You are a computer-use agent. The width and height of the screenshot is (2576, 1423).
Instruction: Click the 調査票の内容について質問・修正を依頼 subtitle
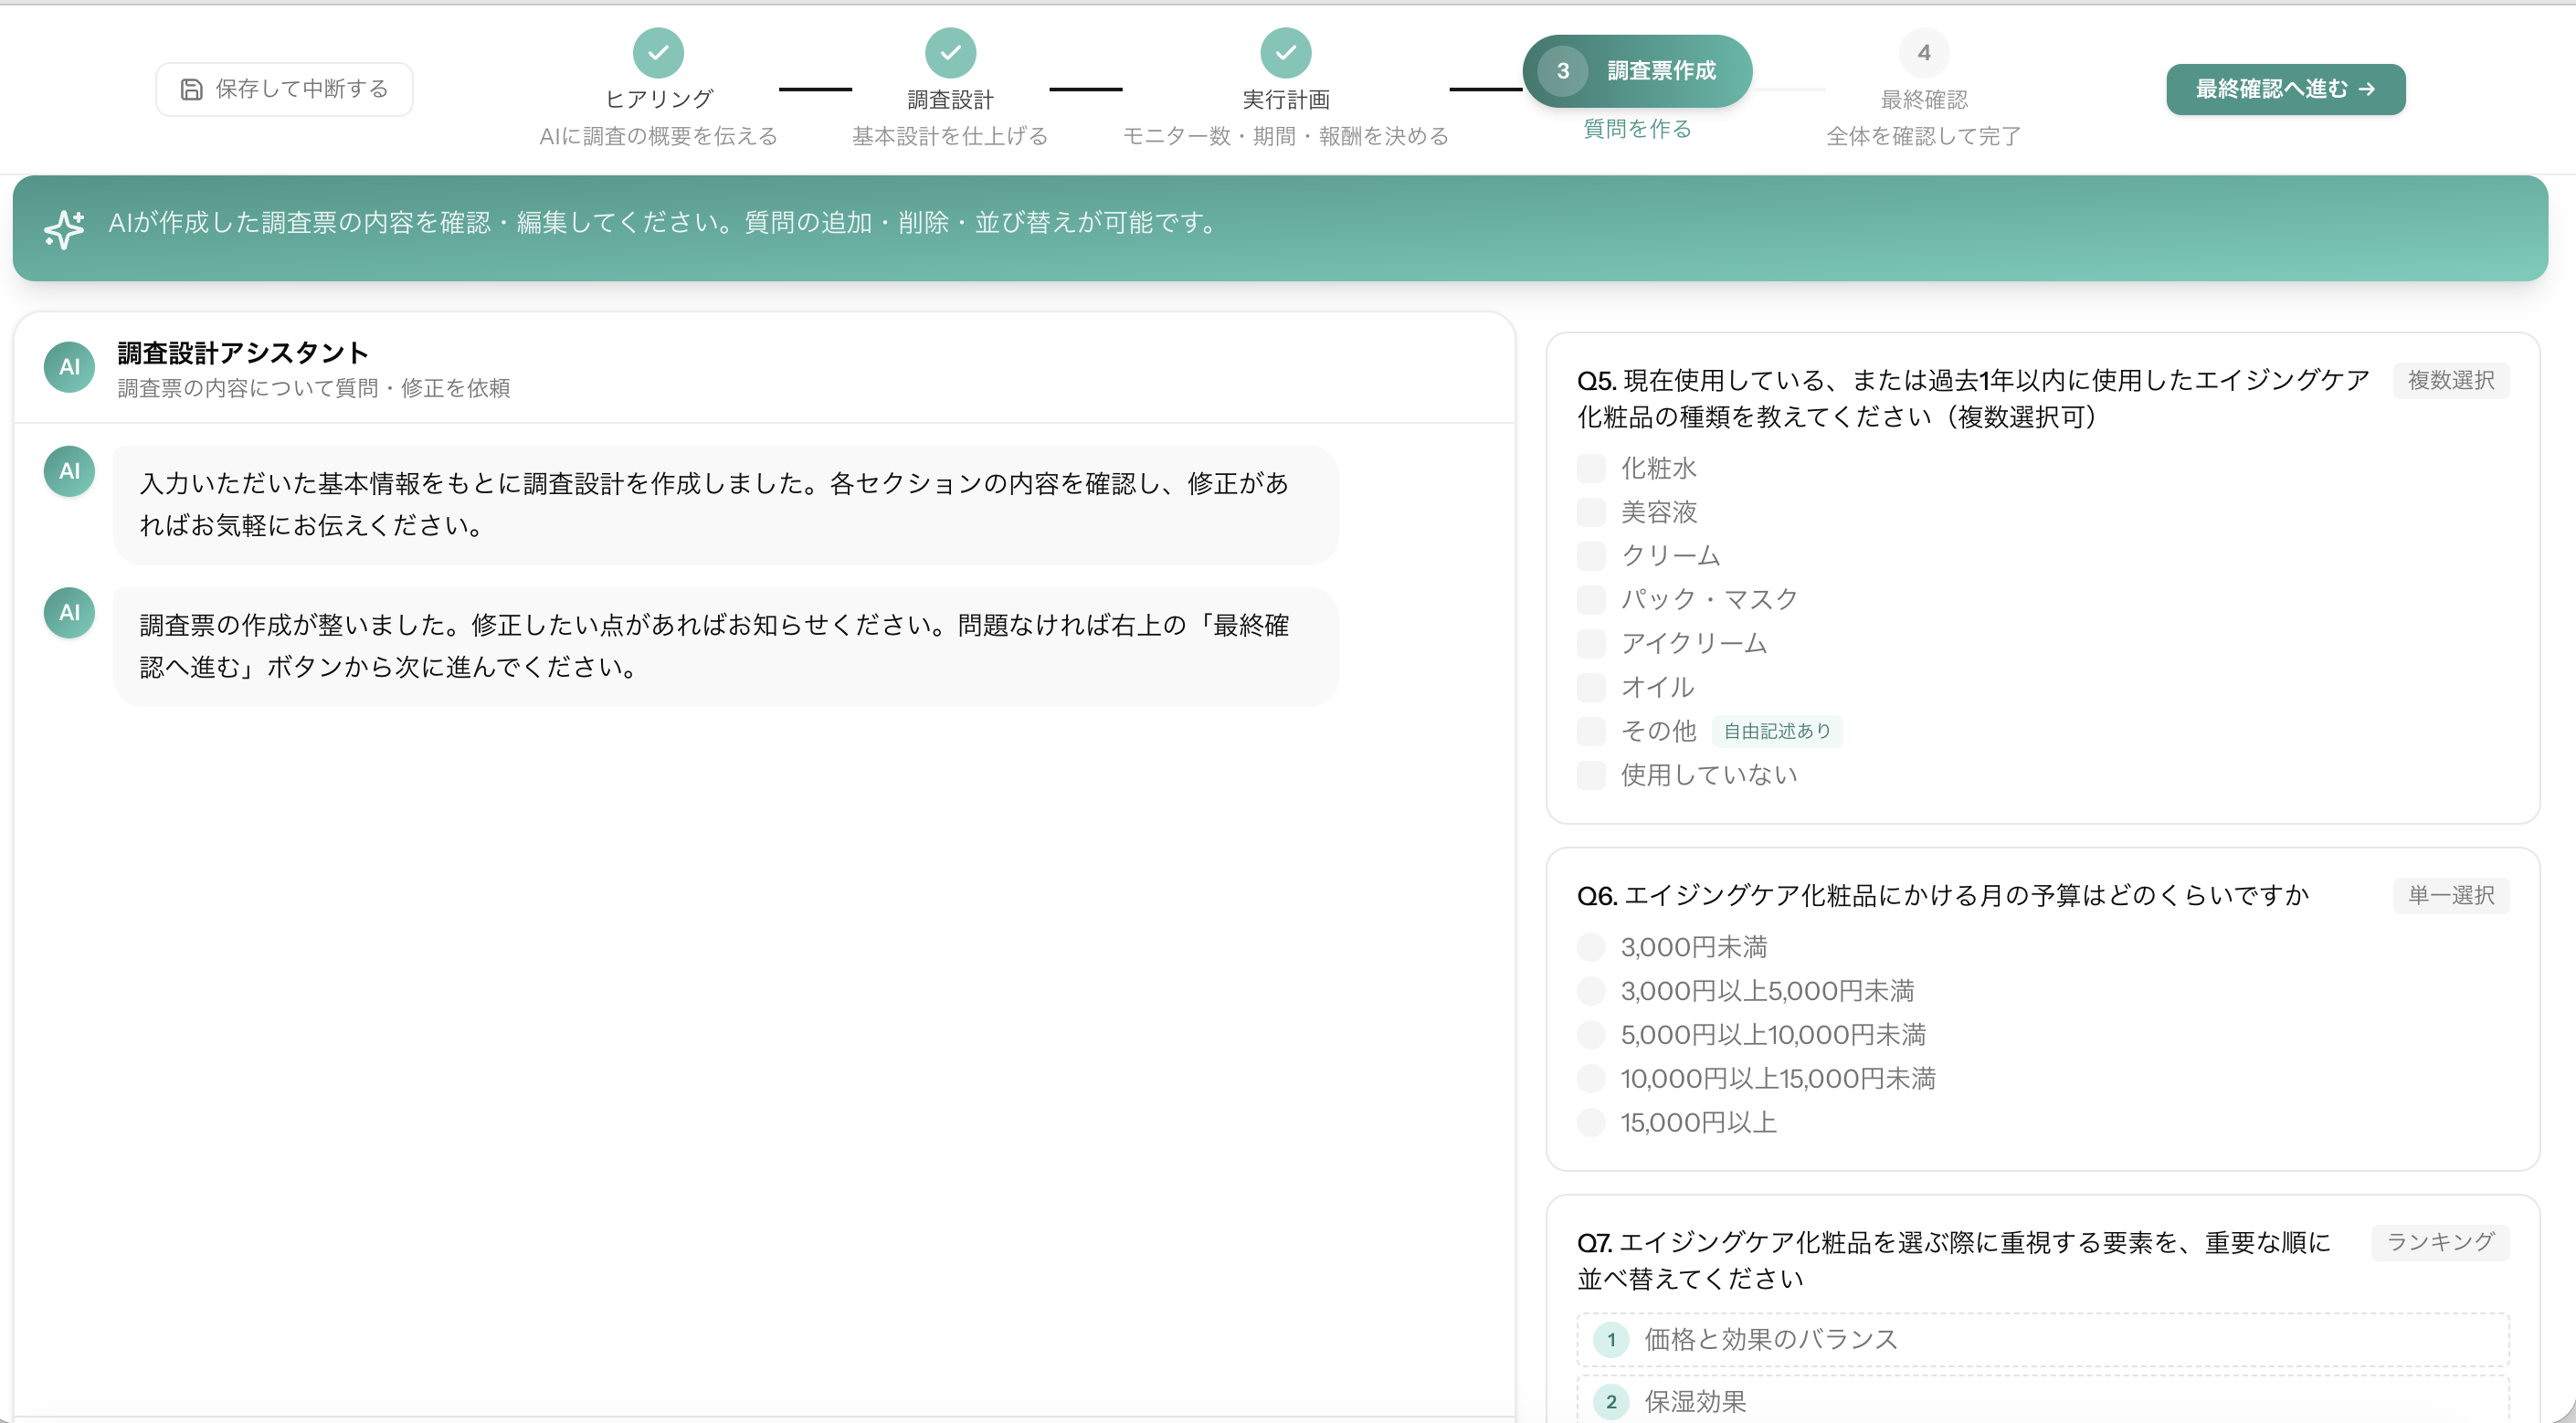coord(314,388)
